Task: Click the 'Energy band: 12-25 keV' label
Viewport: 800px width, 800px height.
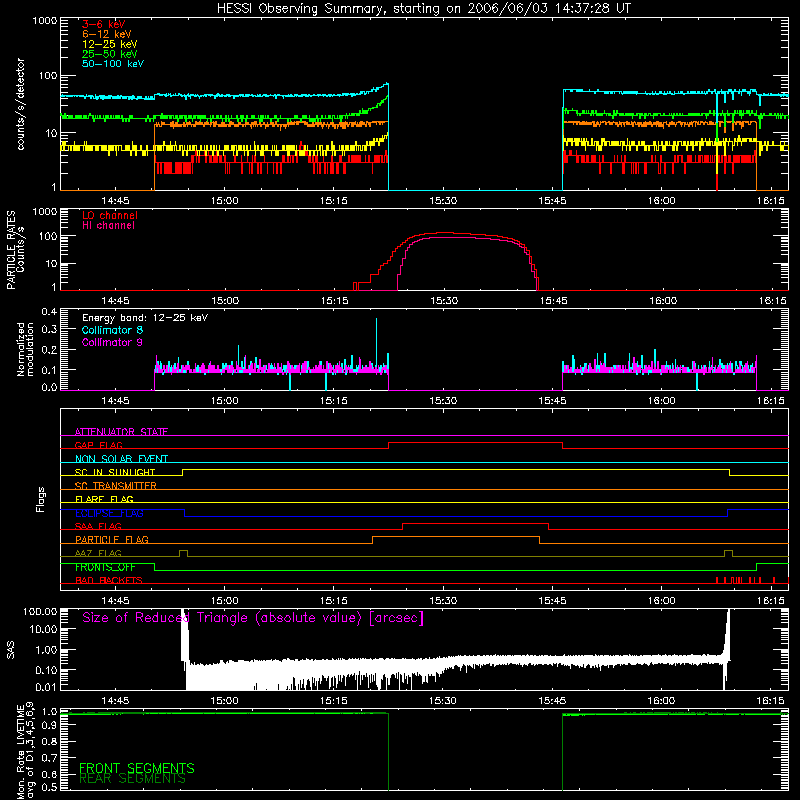Action: 145,318
